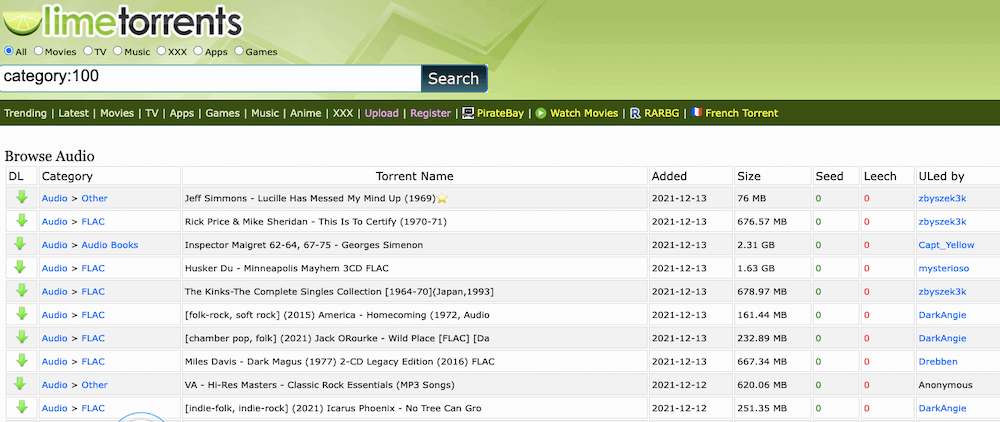Open Games in the navigation bar
Screen dimensions: 1000x422
click(x=223, y=113)
